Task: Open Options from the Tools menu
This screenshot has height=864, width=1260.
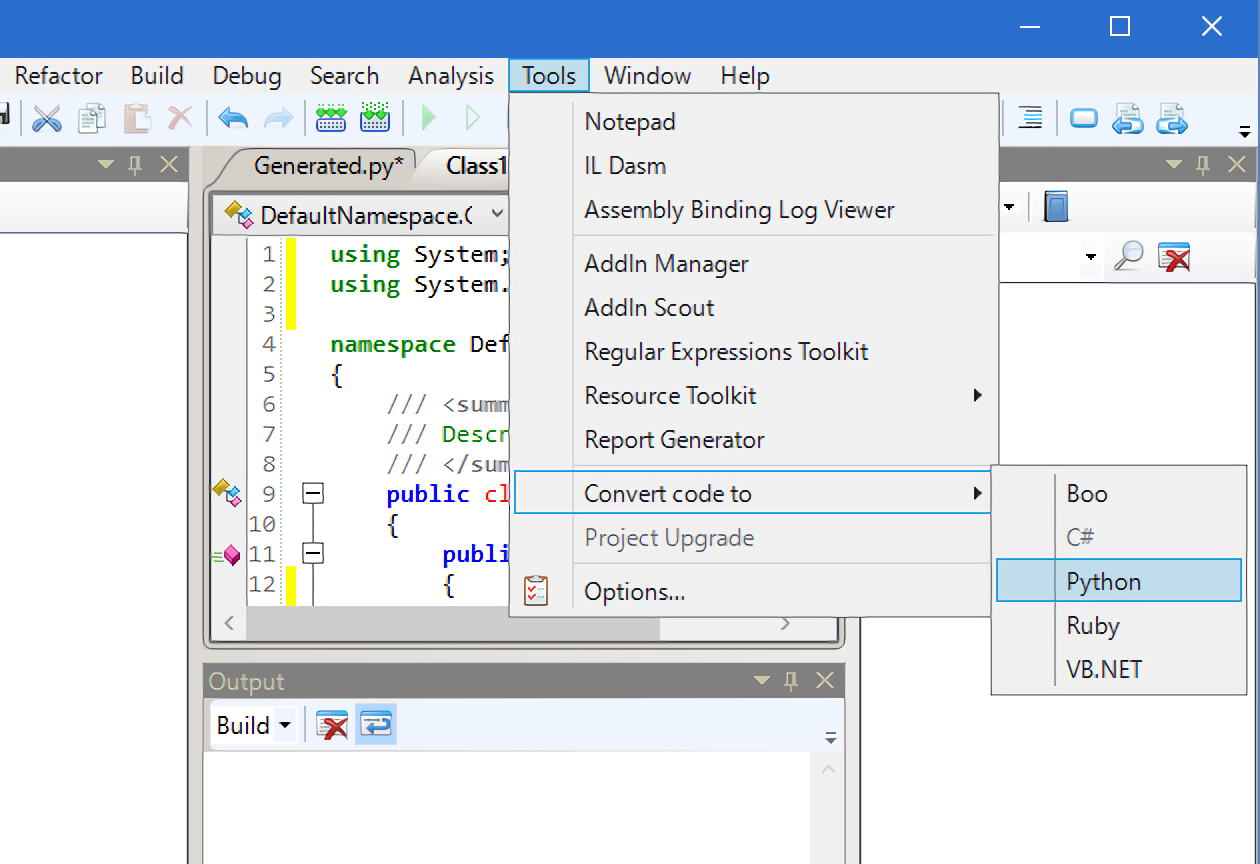Action: coord(635,592)
